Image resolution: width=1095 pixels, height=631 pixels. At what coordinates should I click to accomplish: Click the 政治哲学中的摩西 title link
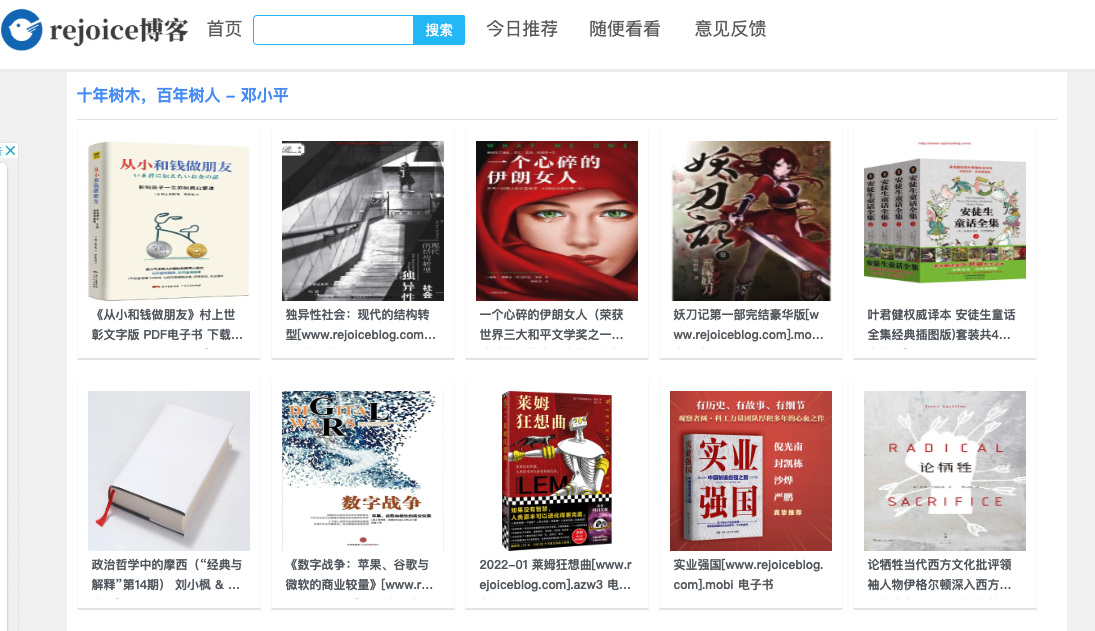166,574
